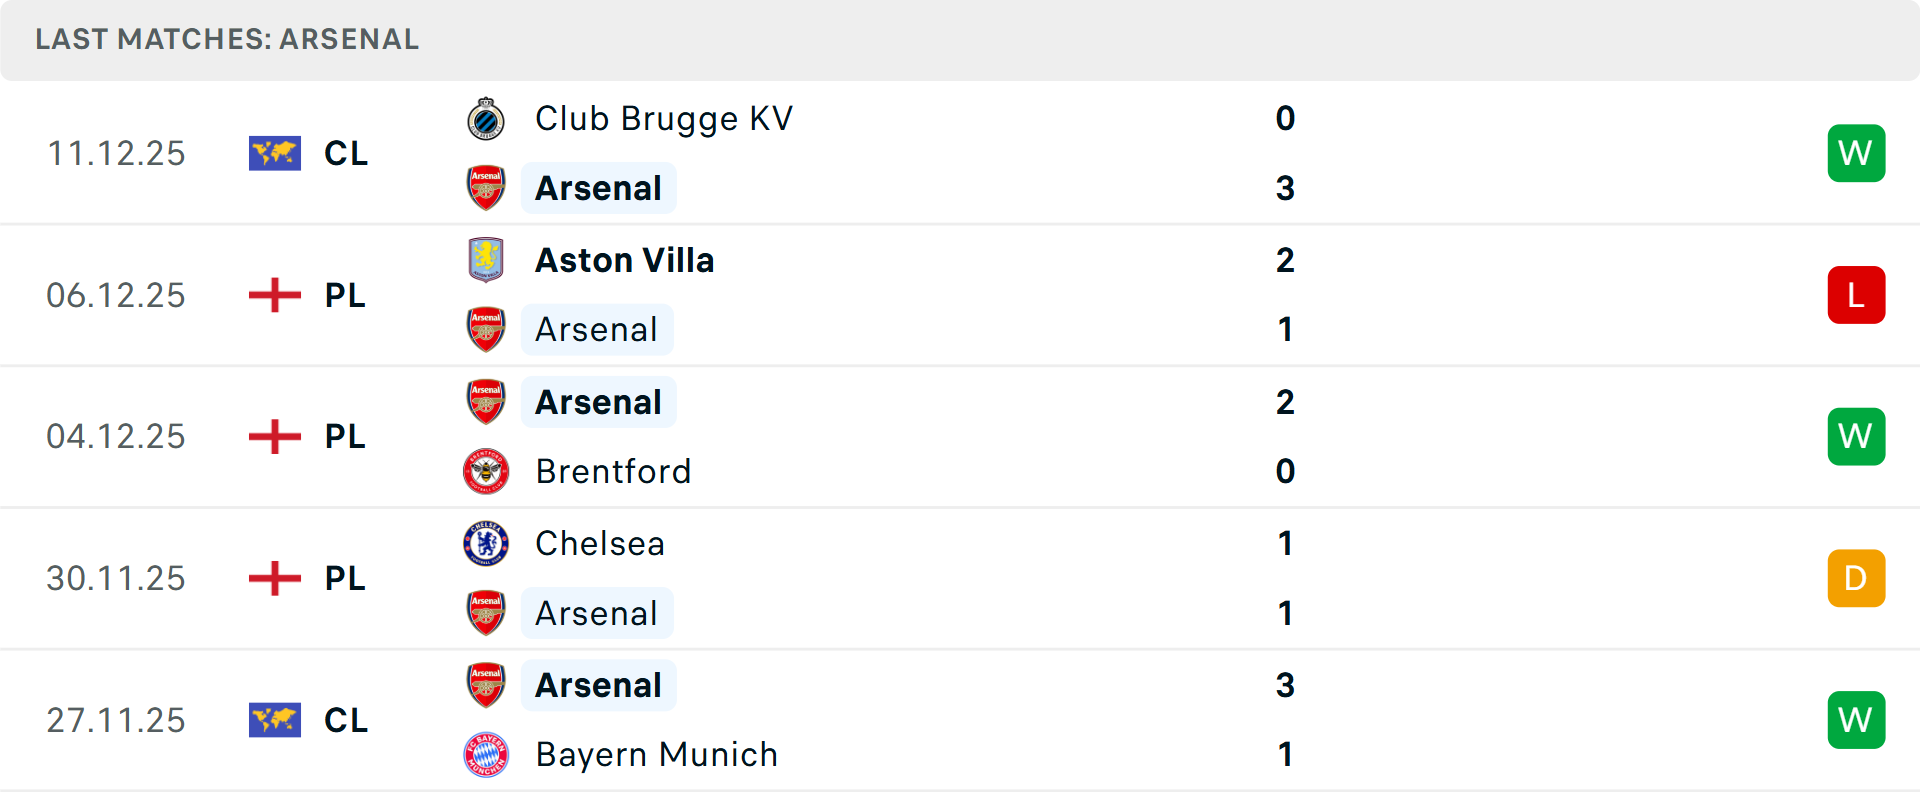Open the 04.12.25 match row date
The image size is (1920, 792).
click(116, 437)
